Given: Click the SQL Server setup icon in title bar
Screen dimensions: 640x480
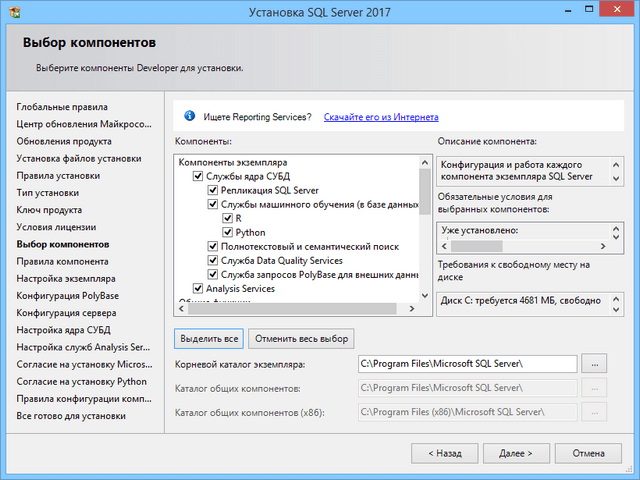Looking at the screenshot, I should pyautogui.click(x=15, y=12).
